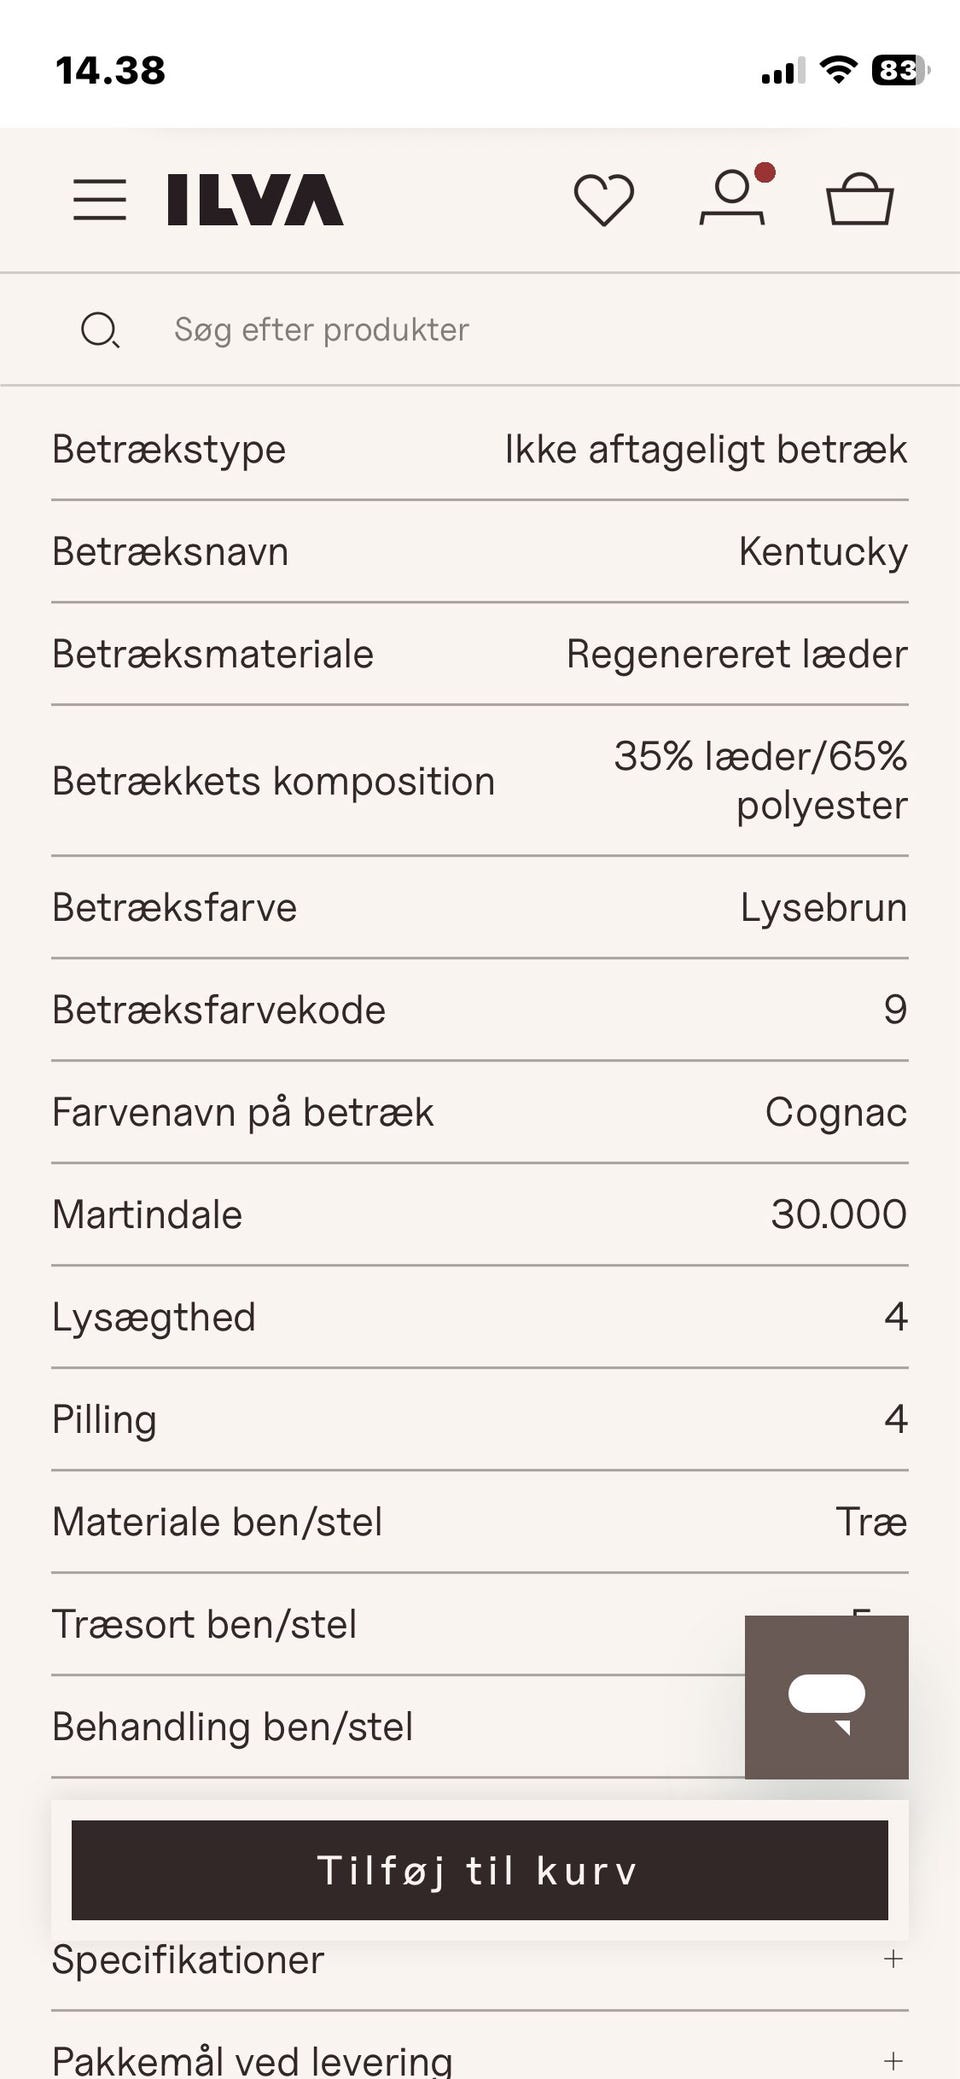Tap the Wi-Fi status icon
Viewport: 960px width, 2079px height.
point(838,70)
